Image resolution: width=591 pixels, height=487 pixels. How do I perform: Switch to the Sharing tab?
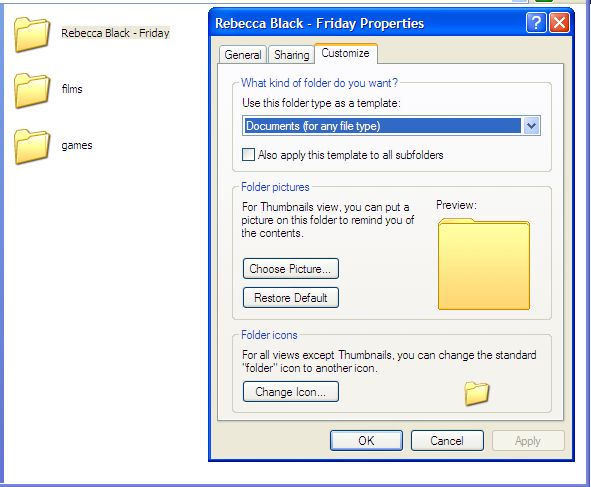(x=291, y=55)
